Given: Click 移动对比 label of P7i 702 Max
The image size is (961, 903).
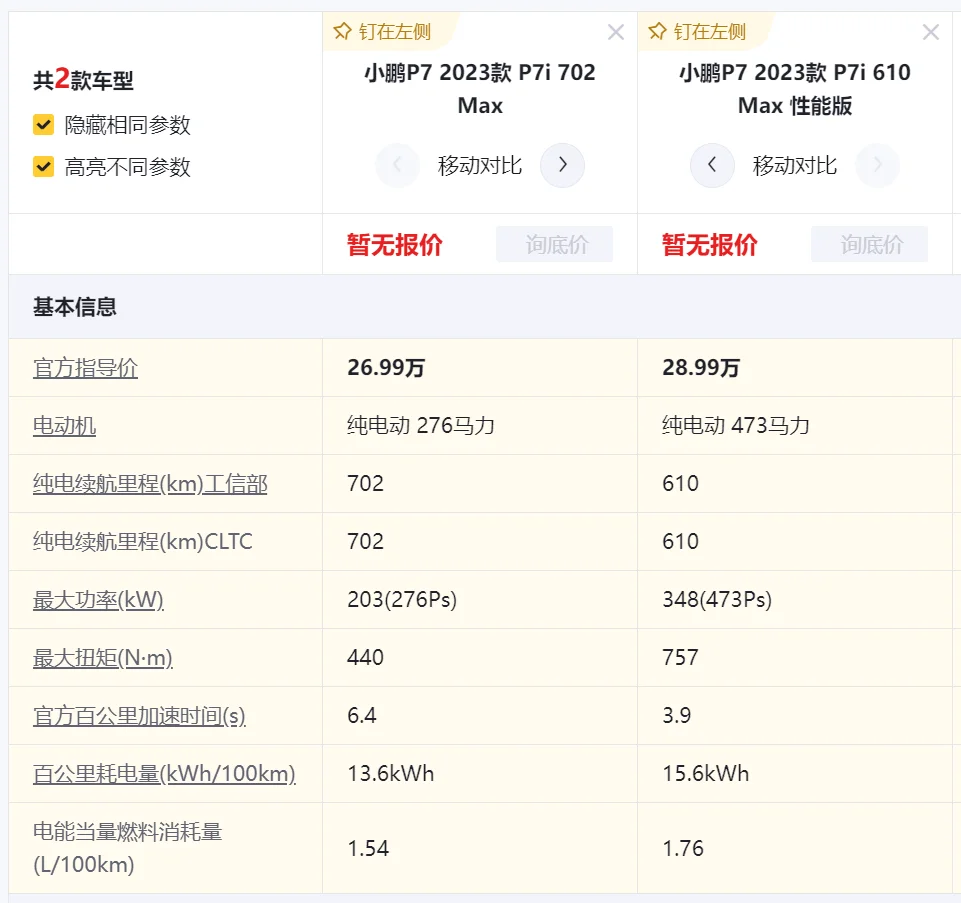Looking at the screenshot, I should tap(480, 166).
